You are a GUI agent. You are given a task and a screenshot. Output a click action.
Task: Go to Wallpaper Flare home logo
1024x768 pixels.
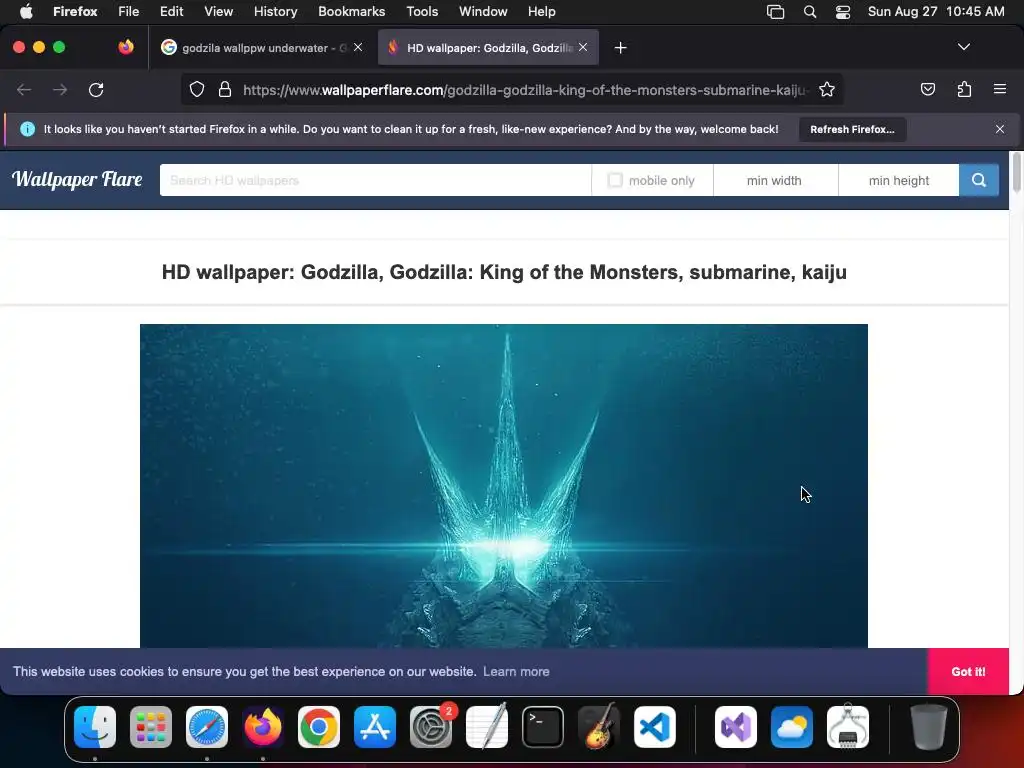[77, 180]
